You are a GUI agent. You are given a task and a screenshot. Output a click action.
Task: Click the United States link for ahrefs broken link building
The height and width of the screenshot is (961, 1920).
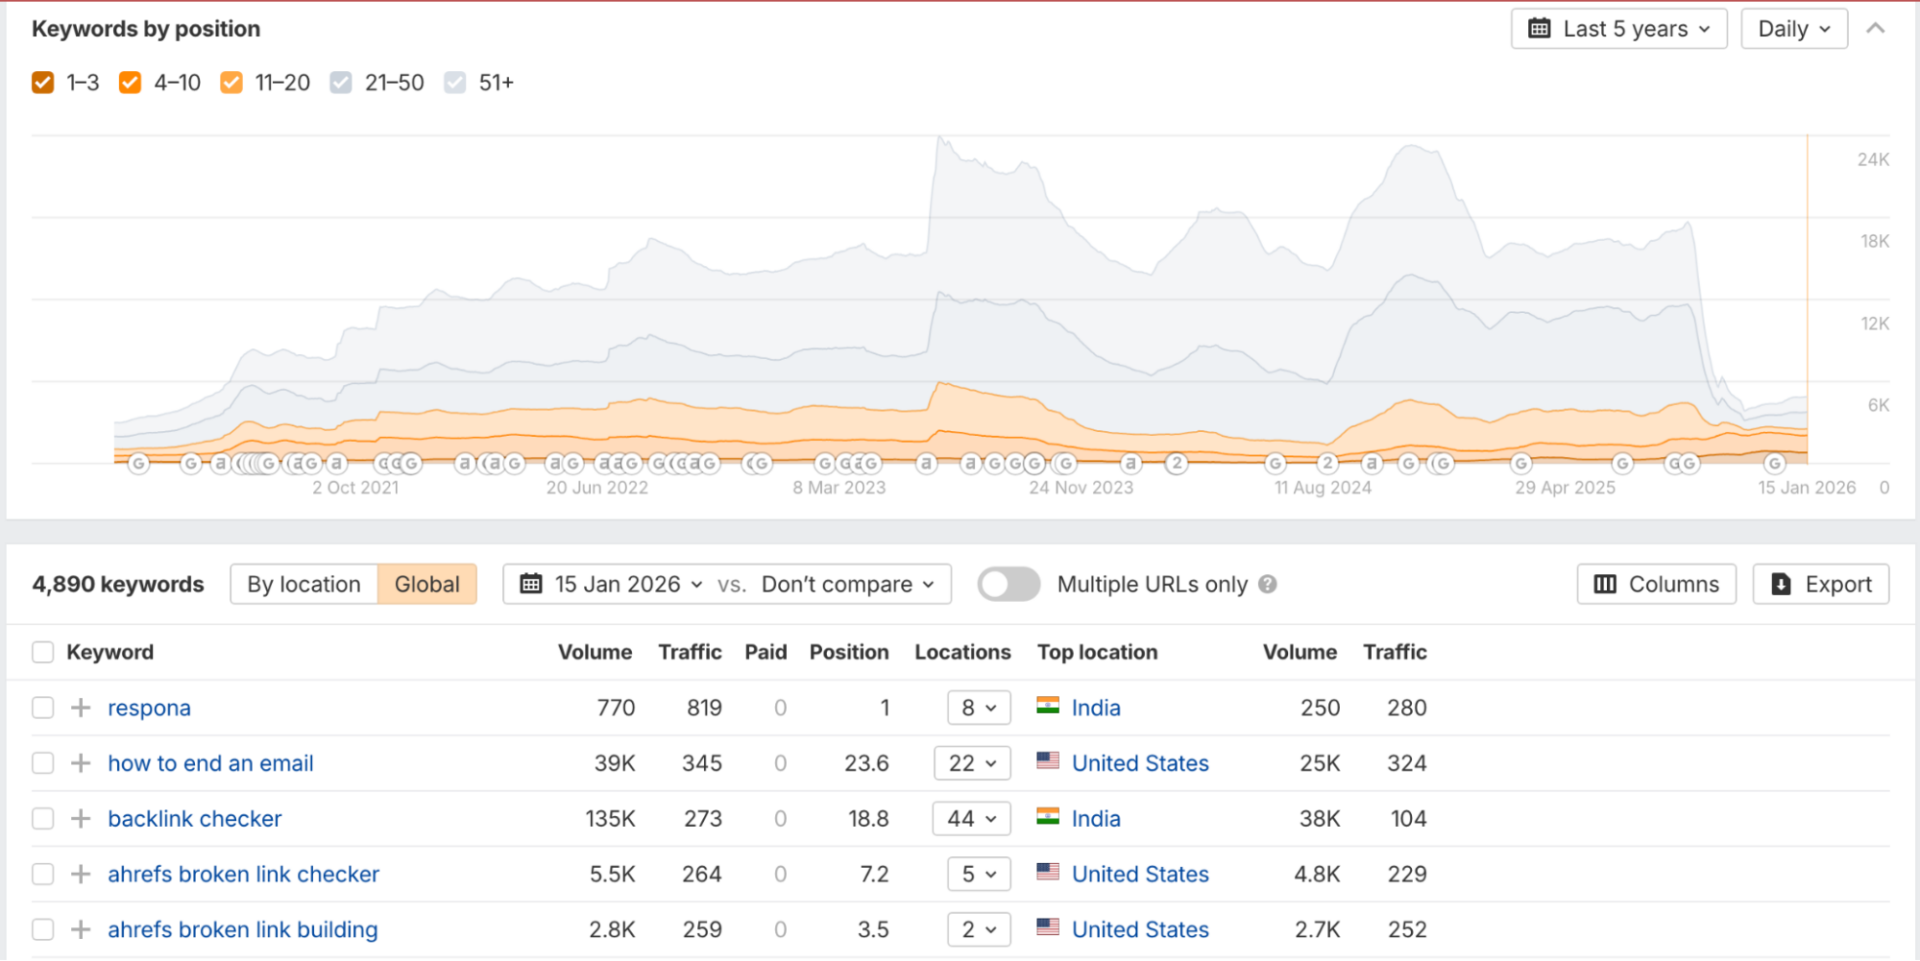click(x=1140, y=929)
